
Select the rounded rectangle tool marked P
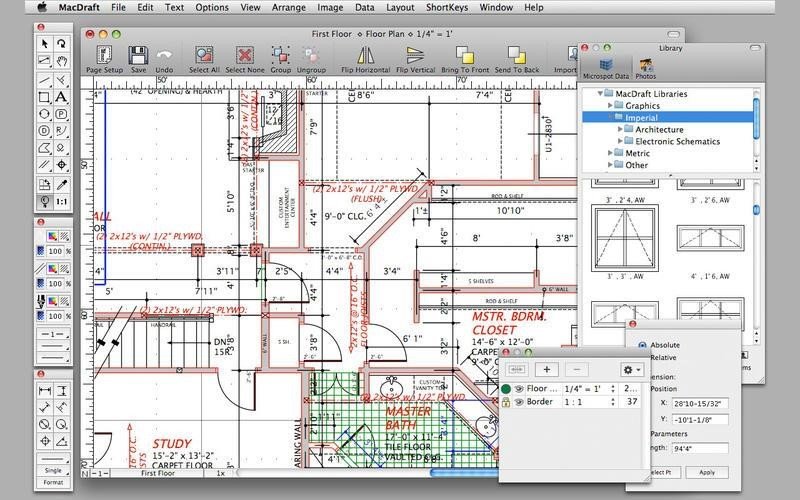62,114
